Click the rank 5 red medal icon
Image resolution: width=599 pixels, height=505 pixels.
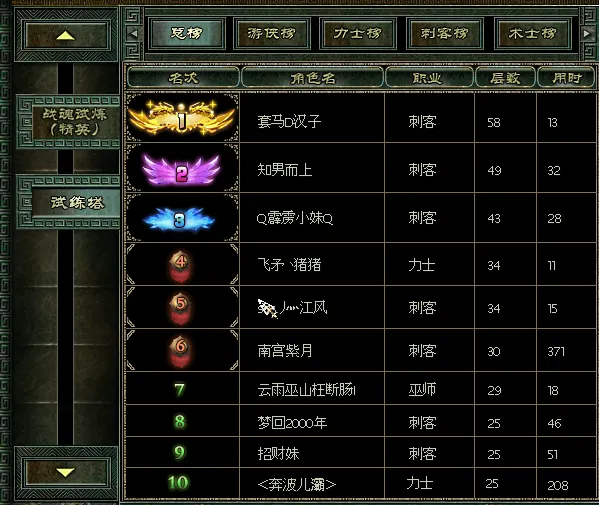pyautogui.click(x=180, y=308)
